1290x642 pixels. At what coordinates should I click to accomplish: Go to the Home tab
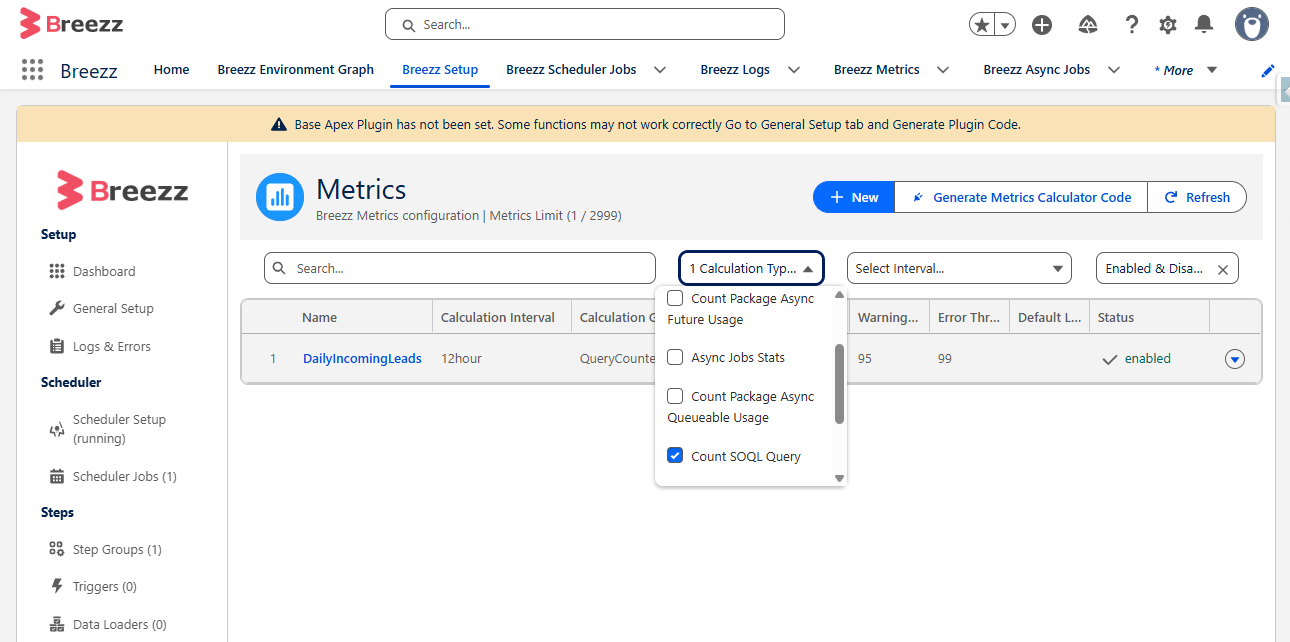[171, 70]
